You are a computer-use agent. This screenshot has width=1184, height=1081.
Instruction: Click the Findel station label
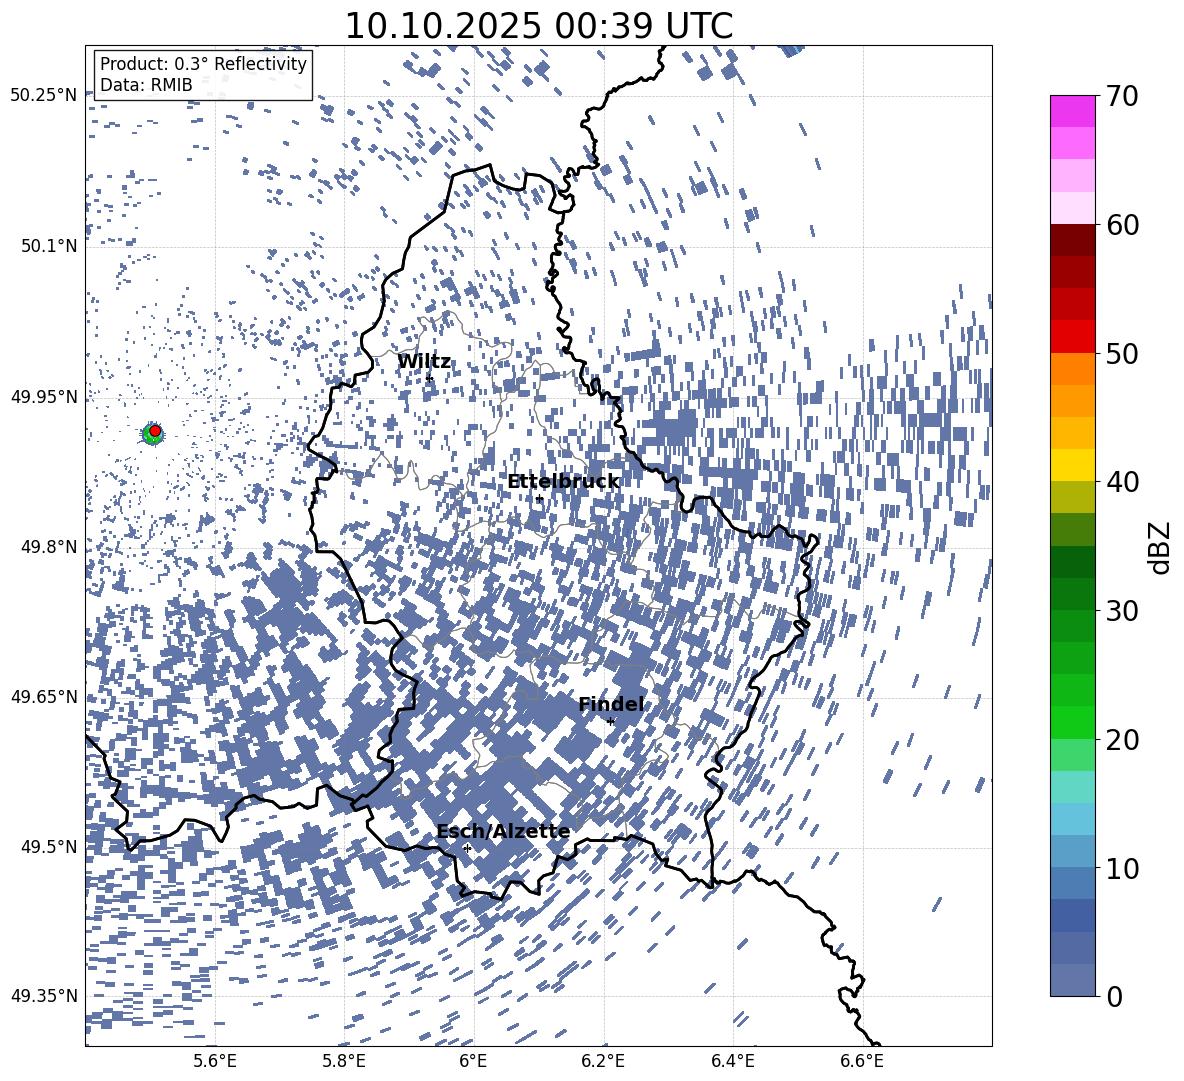point(611,704)
